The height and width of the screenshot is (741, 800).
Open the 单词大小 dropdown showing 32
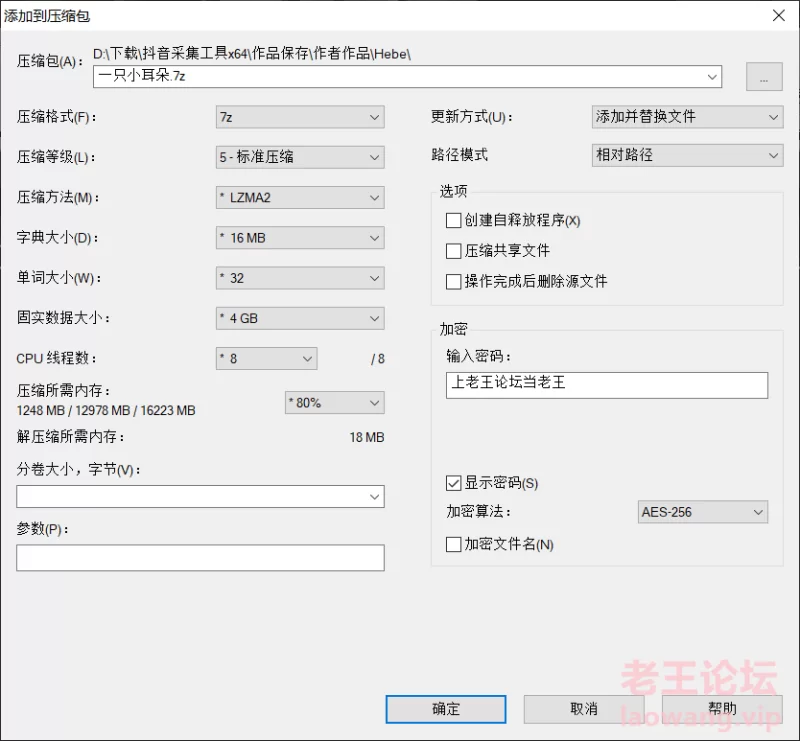pos(300,278)
